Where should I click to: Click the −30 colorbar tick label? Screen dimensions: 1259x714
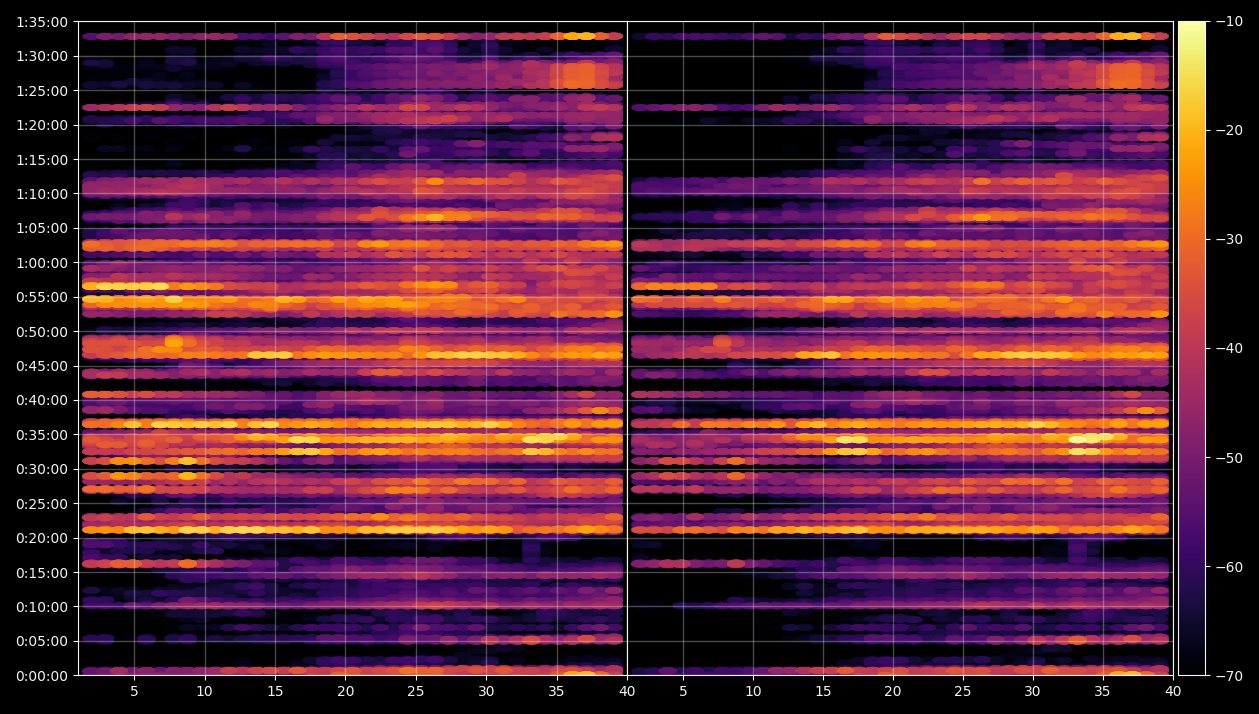click(x=1230, y=240)
